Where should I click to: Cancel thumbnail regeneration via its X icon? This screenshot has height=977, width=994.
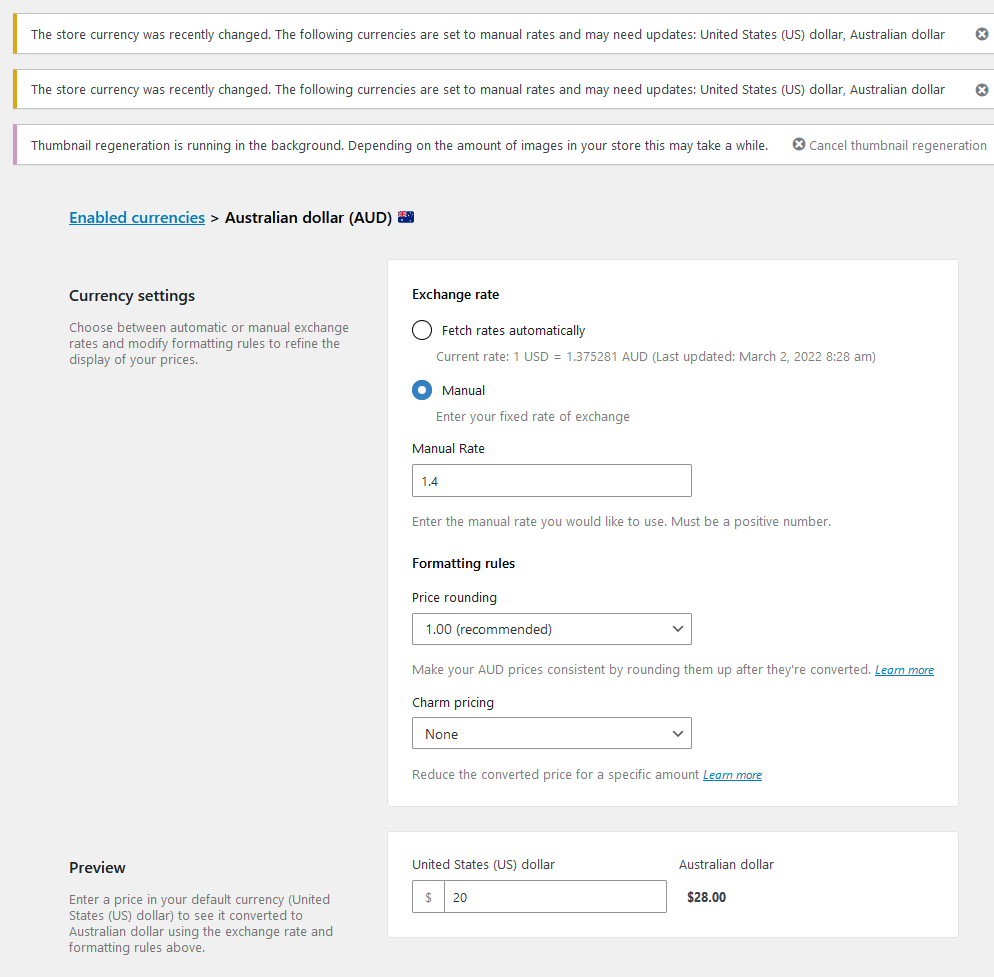799,145
